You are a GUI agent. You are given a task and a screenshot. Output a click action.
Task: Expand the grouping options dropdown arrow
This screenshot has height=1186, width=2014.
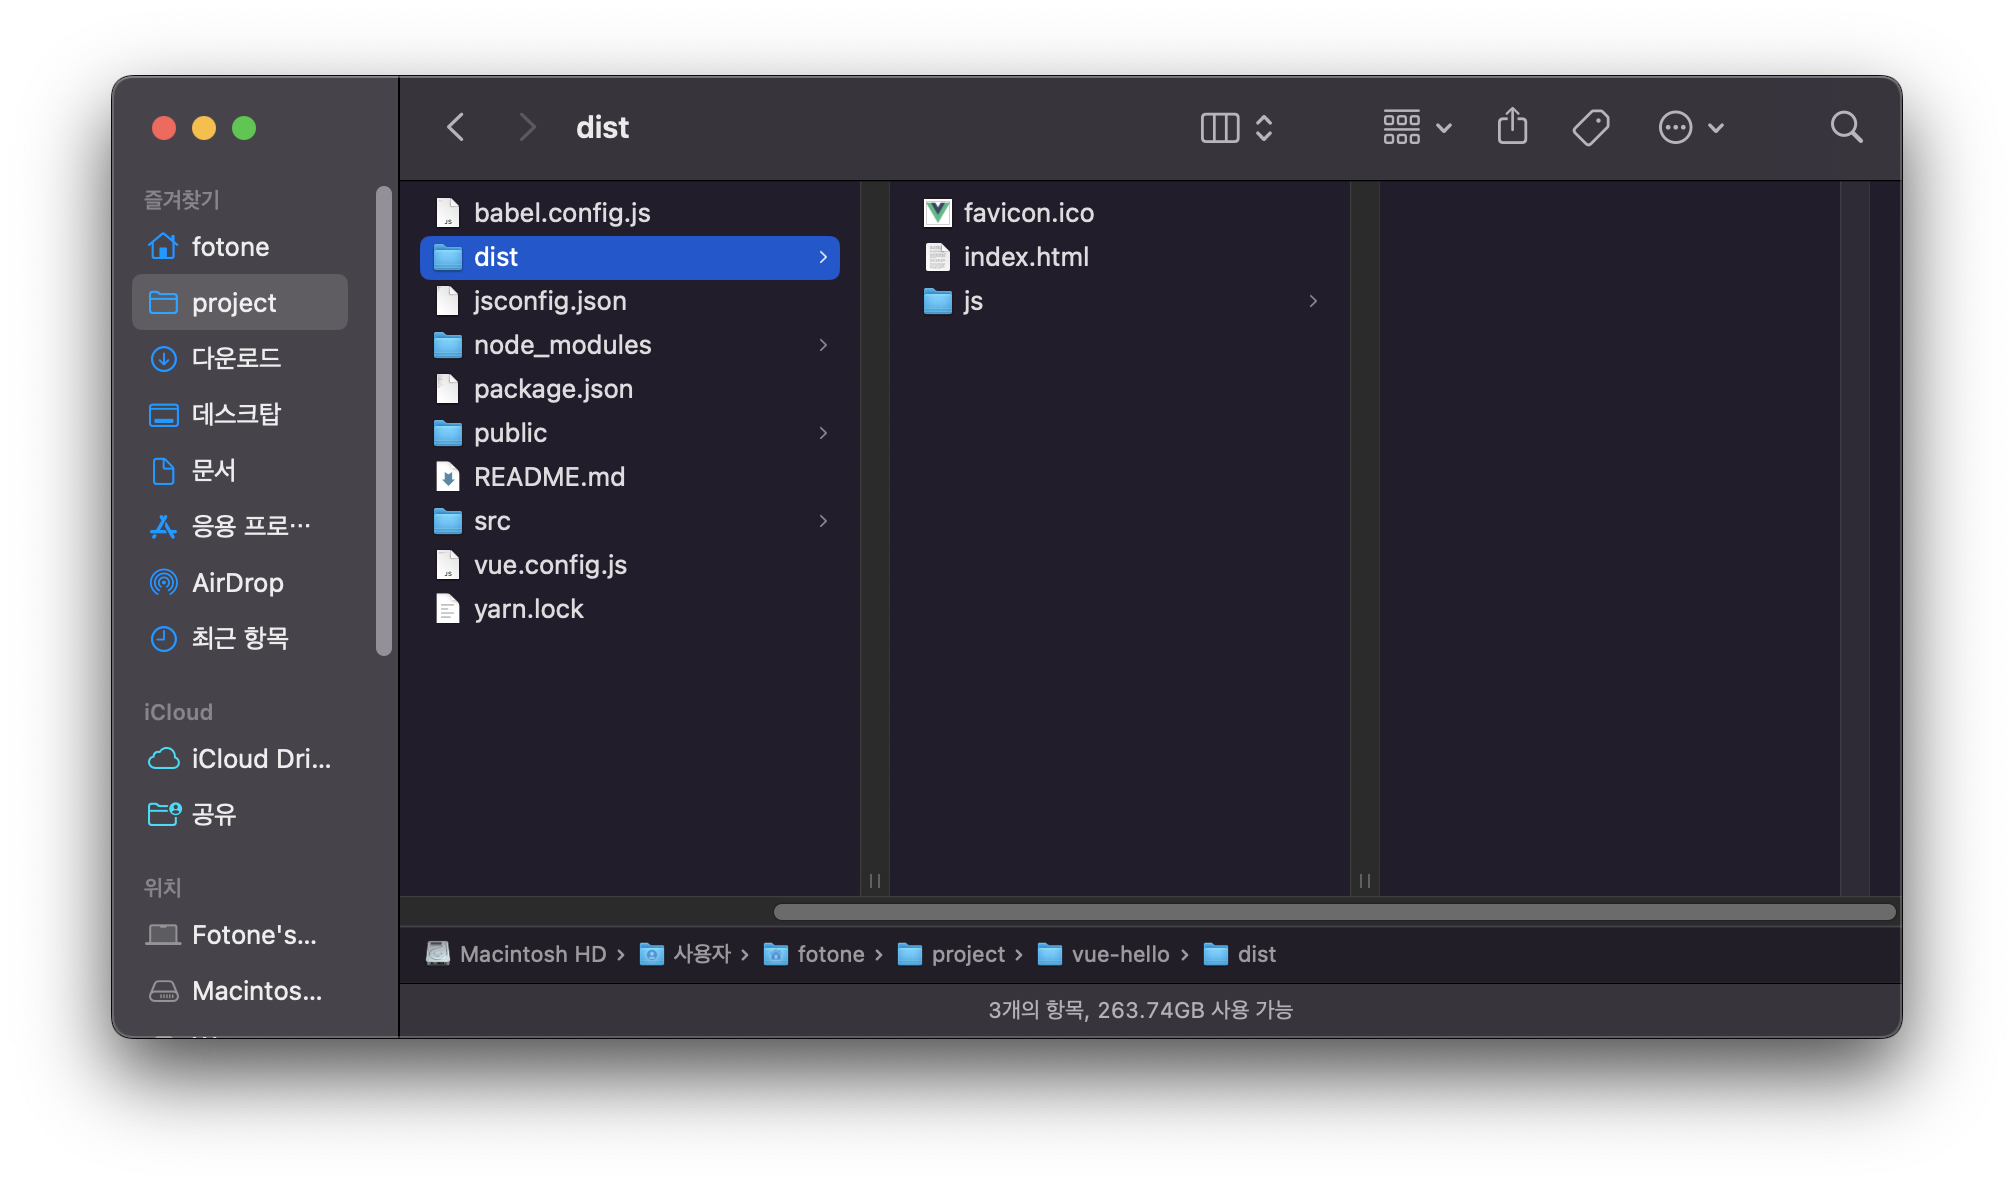point(1444,128)
